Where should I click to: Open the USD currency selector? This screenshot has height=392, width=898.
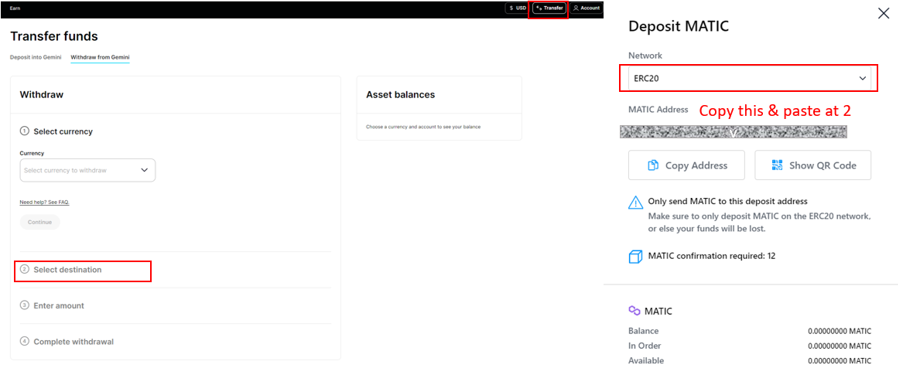point(517,8)
